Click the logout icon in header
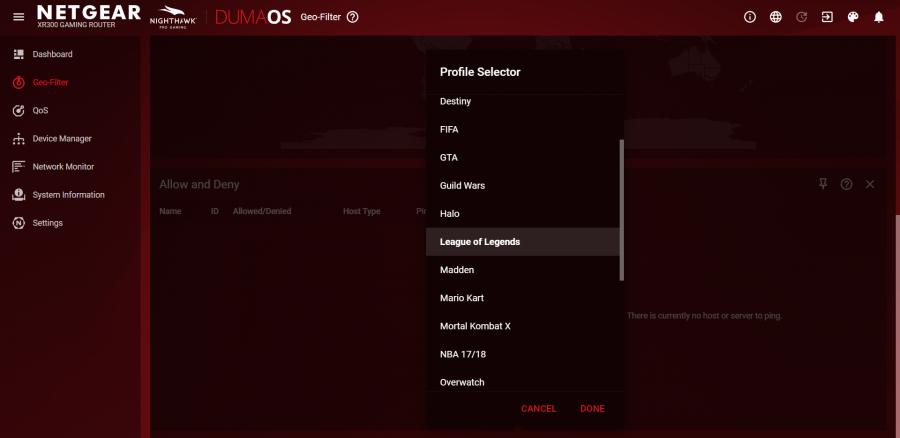The width and height of the screenshot is (900, 438). click(x=827, y=17)
